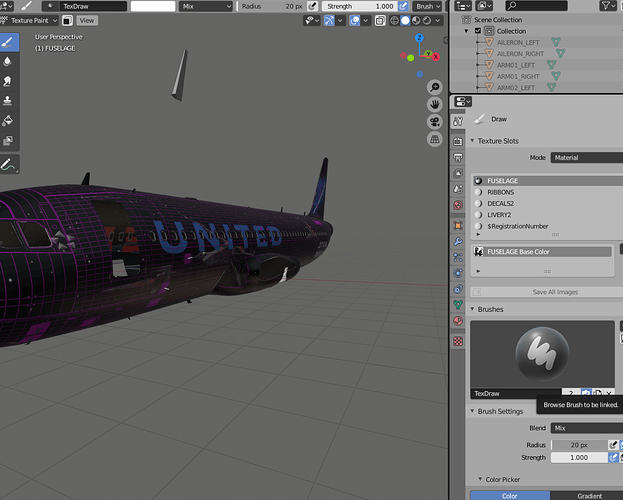Open the Brush dropdown in header
Screen dimensions: 623x500
coord(428,6)
